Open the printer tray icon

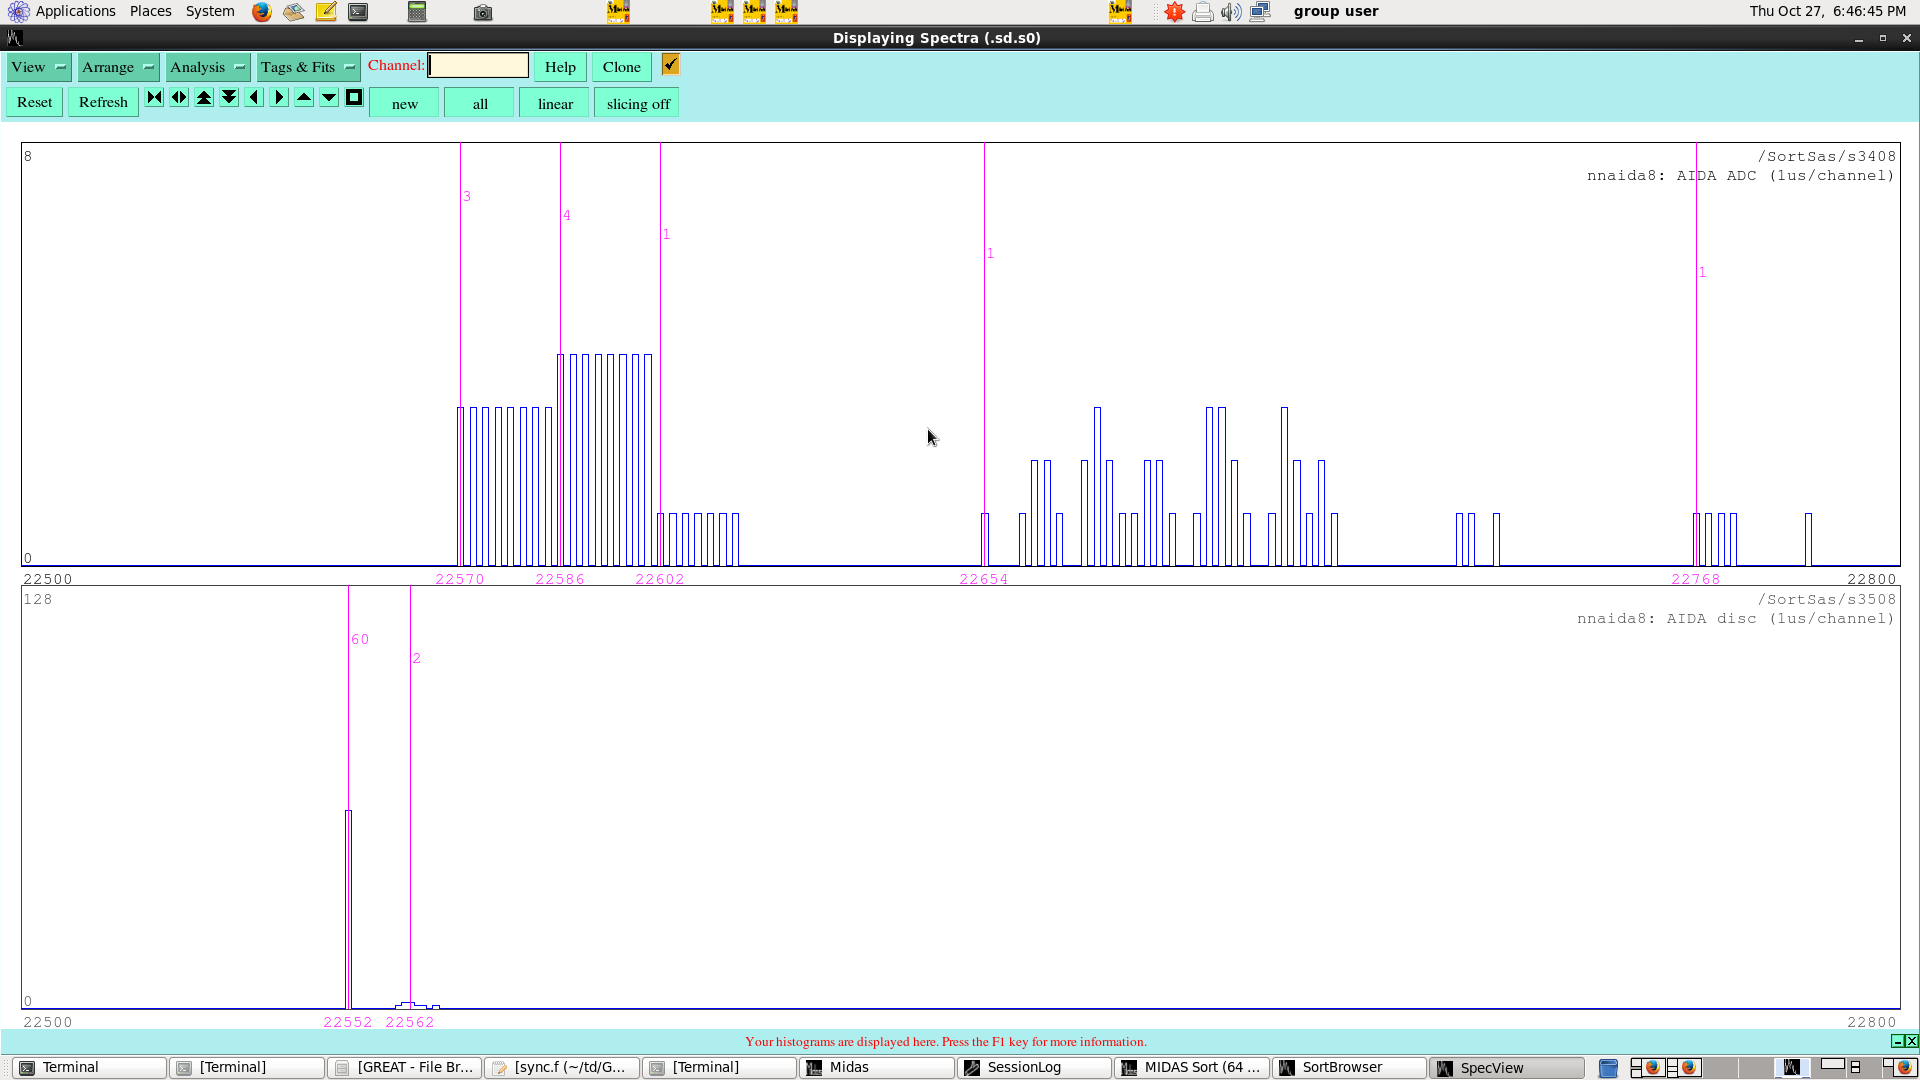(x=1203, y=12)
